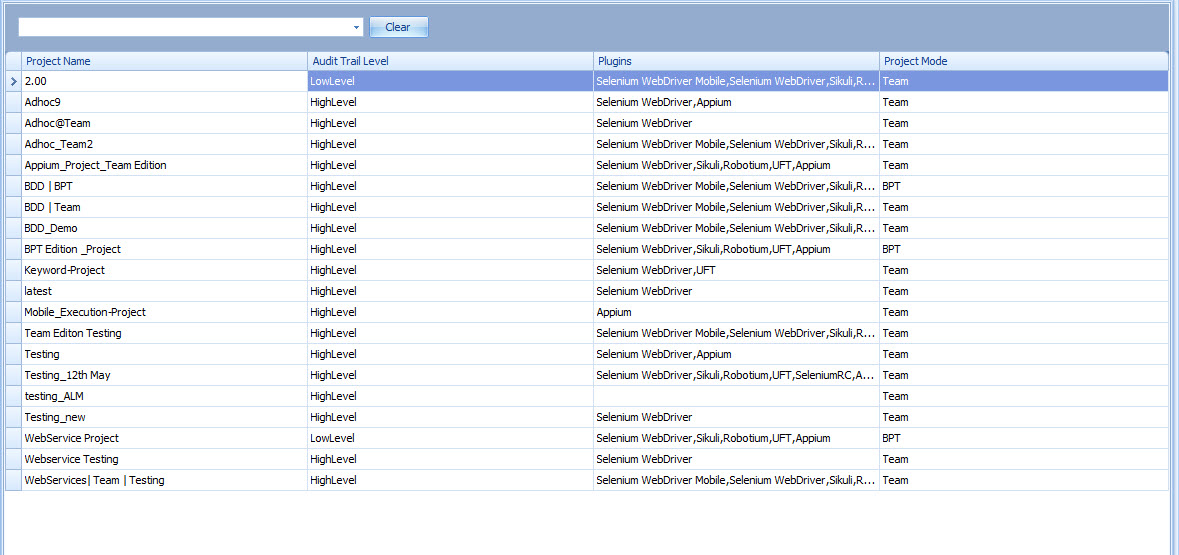Select the project named Testing
1179x555 pixels.
click(164, 354)
